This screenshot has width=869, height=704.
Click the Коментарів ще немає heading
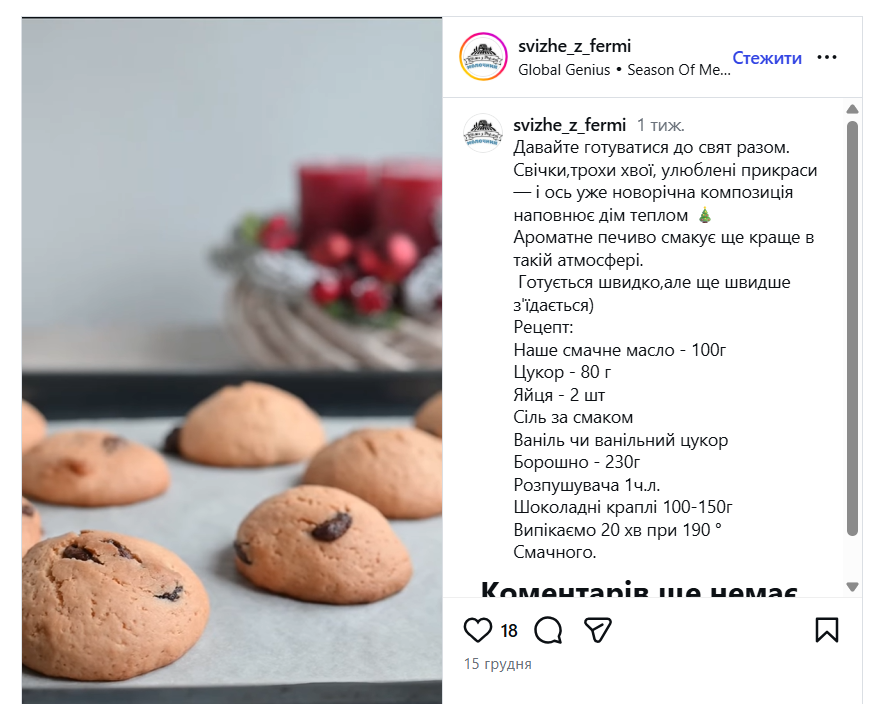coord(639,590)
